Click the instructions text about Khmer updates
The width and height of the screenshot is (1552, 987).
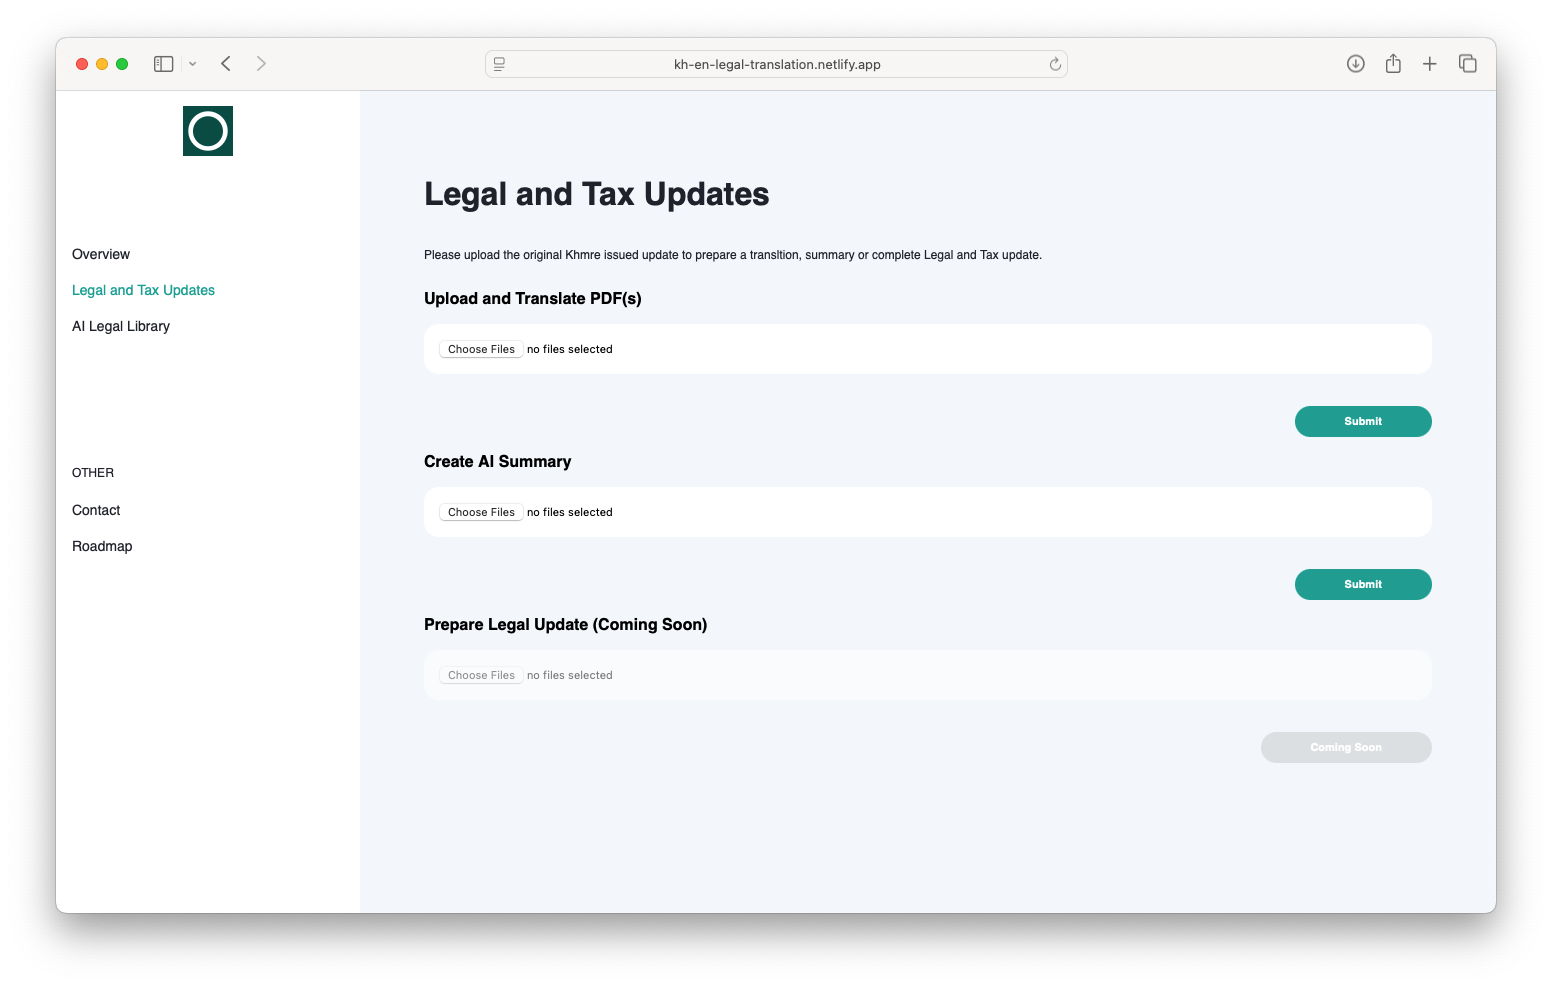(x=733, y=255)
